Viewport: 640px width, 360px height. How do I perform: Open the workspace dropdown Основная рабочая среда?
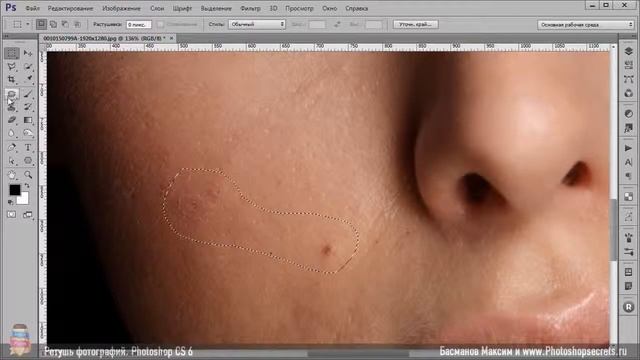tap(586, 24)
